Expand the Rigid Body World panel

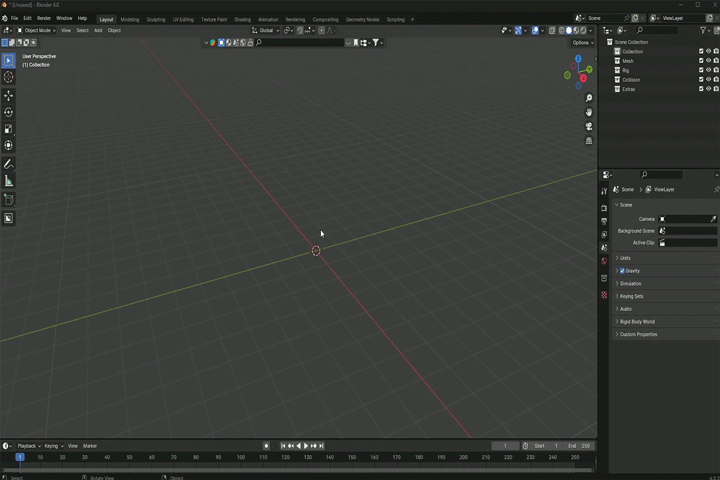coord(636,322)
